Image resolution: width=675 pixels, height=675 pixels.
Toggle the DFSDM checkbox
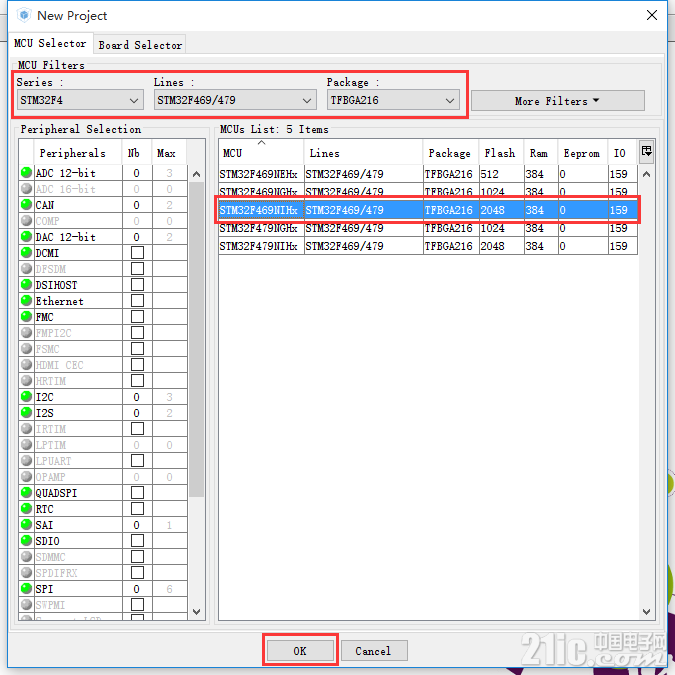tap(137, 269)
